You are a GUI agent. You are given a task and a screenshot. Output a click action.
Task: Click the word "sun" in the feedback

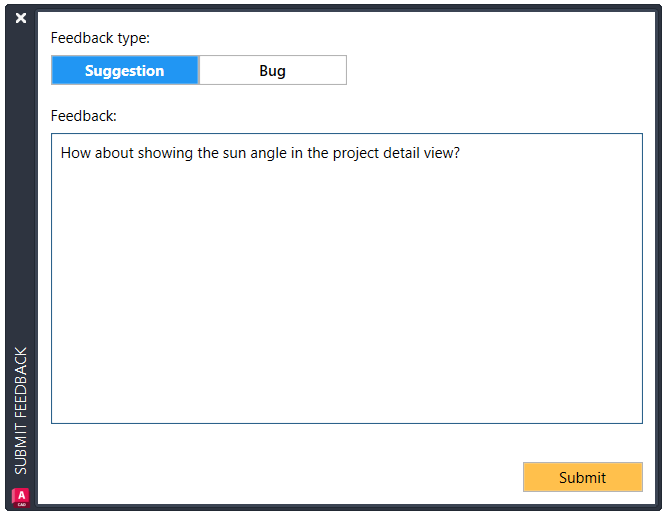tap(235, 153)
